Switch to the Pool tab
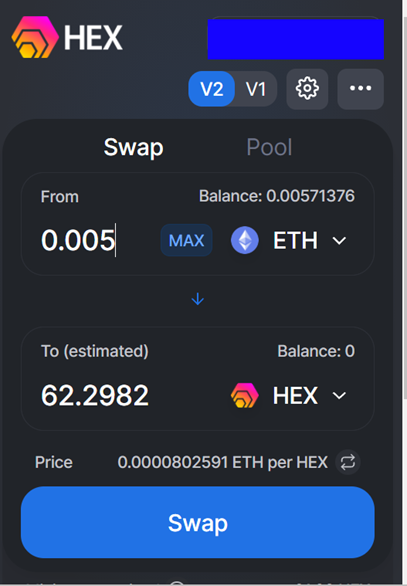Screen dimensions: 407x586 point(269,147)
